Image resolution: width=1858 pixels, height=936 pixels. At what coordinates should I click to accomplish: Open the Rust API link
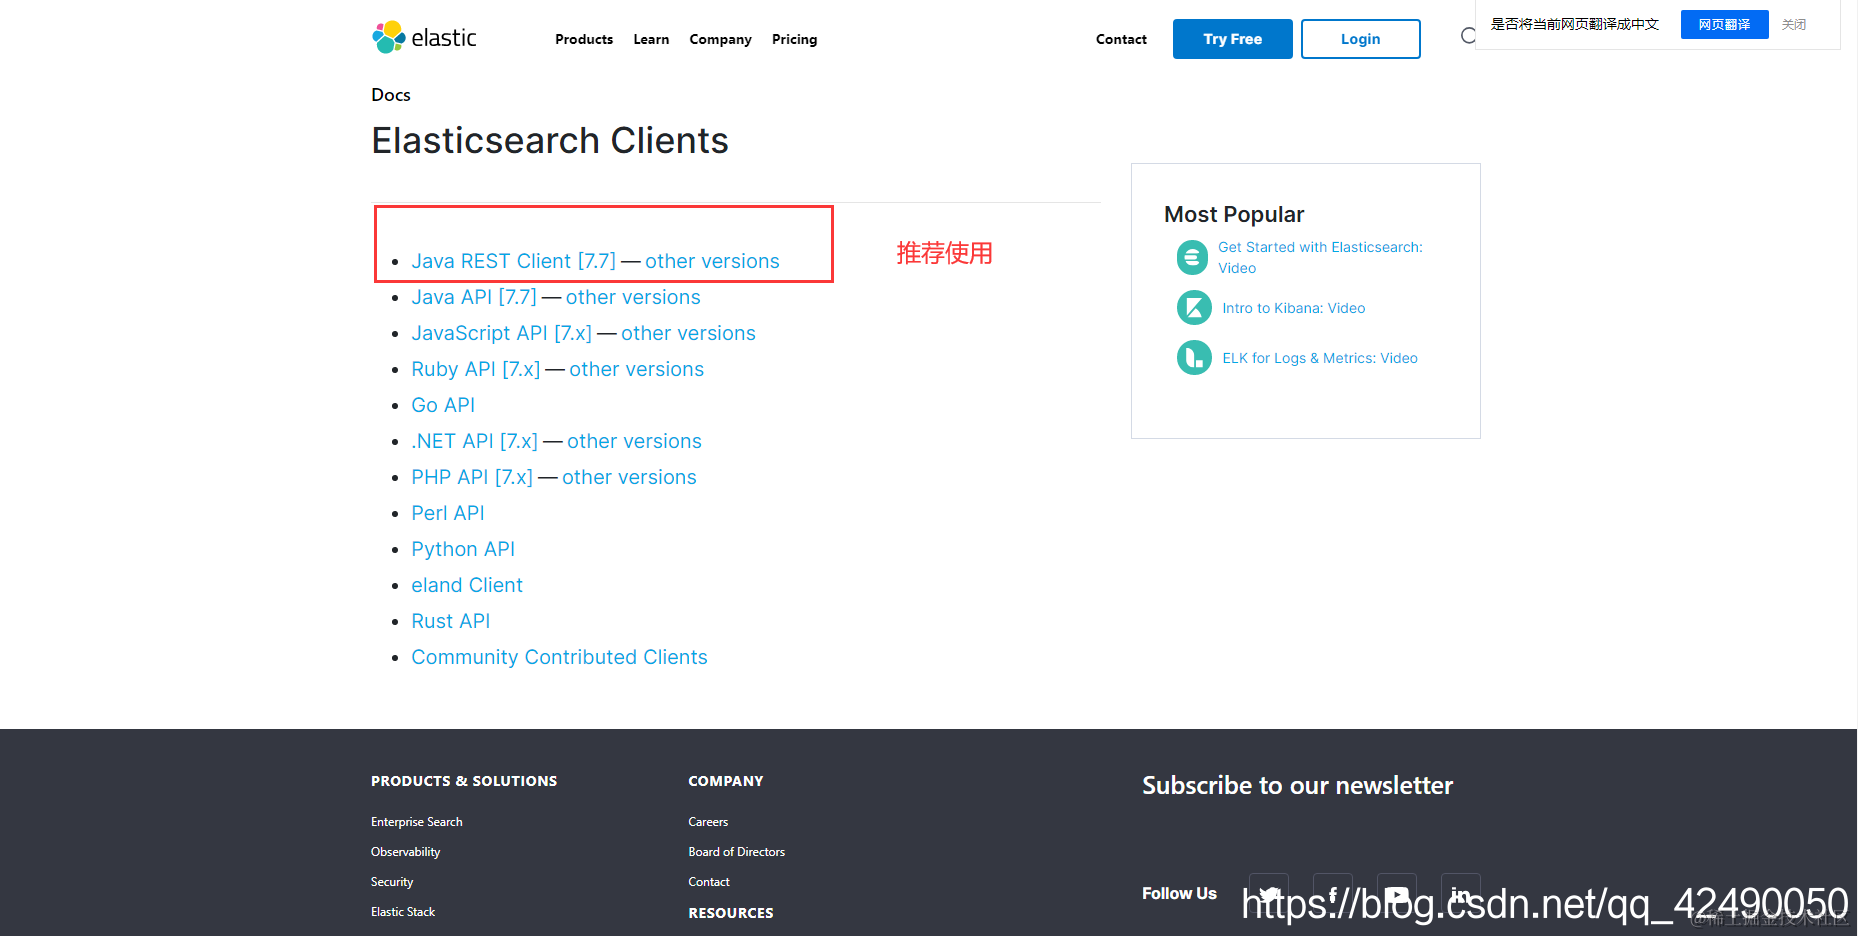[x=451, y=621]
